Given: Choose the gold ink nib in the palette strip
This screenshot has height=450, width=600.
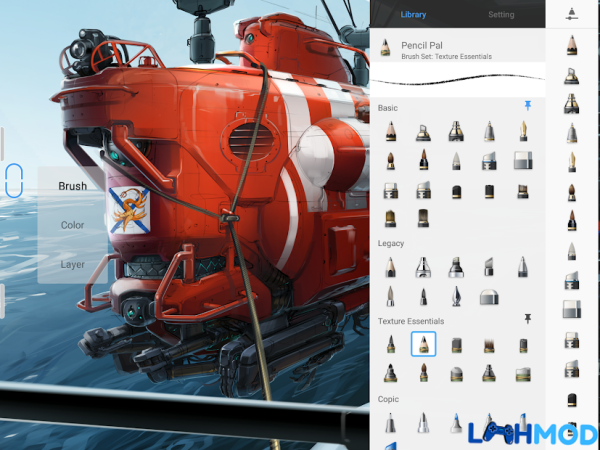Looking at the screenshot, I should (x=572, y=162).
